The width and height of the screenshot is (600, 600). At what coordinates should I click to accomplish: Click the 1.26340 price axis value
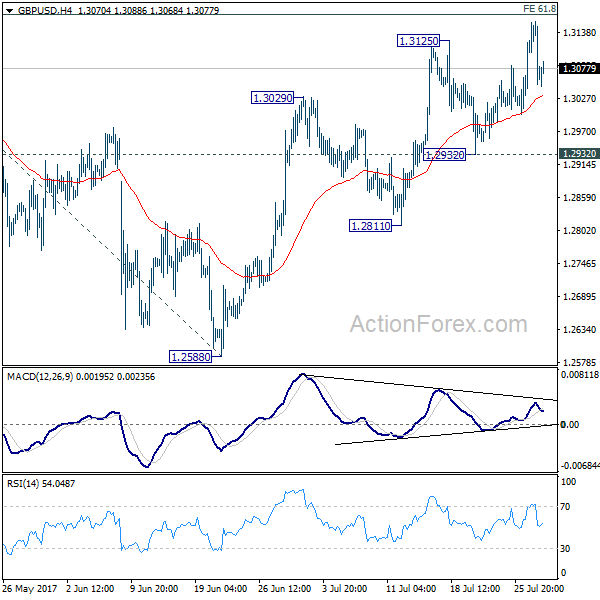(579, 329)
